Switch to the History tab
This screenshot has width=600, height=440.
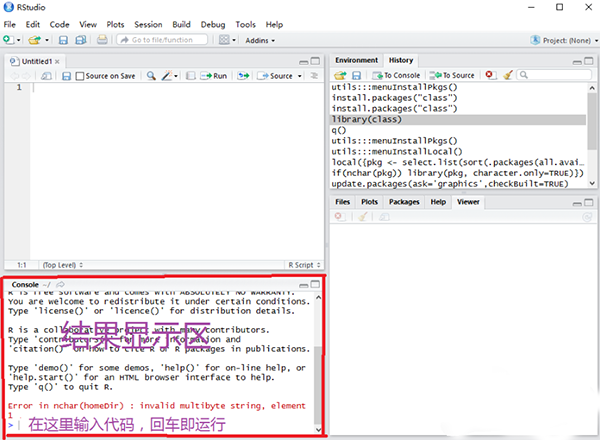[401, 60]
